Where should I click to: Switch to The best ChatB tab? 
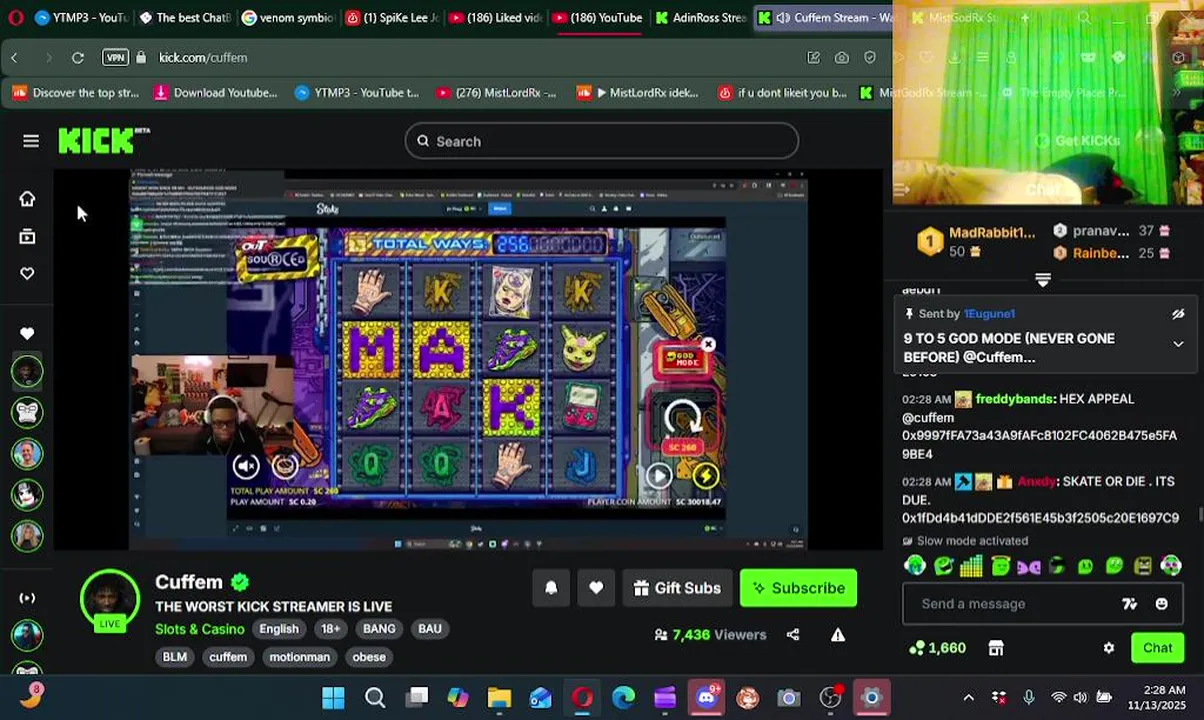[185, 17]
